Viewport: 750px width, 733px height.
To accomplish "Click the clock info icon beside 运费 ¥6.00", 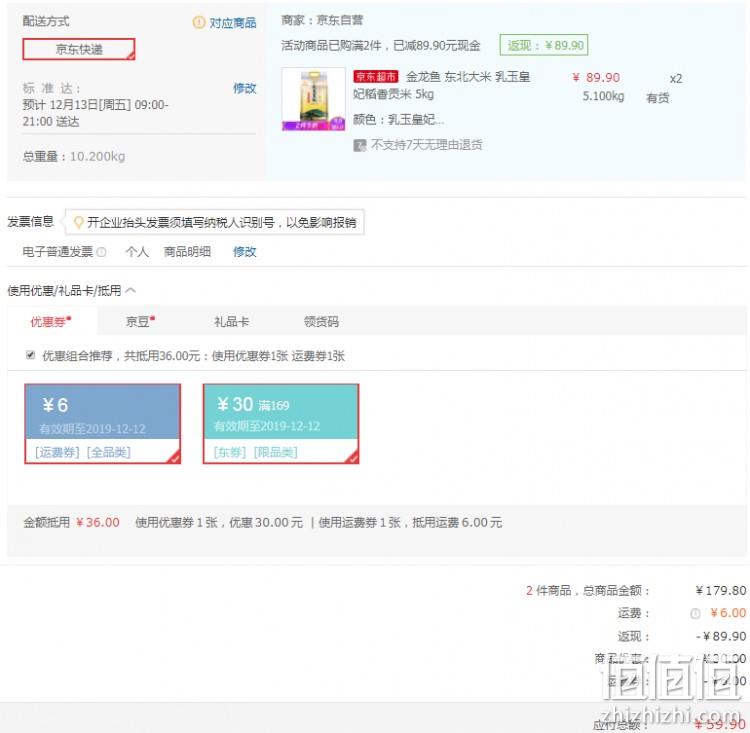I will (x=695, y=613).
